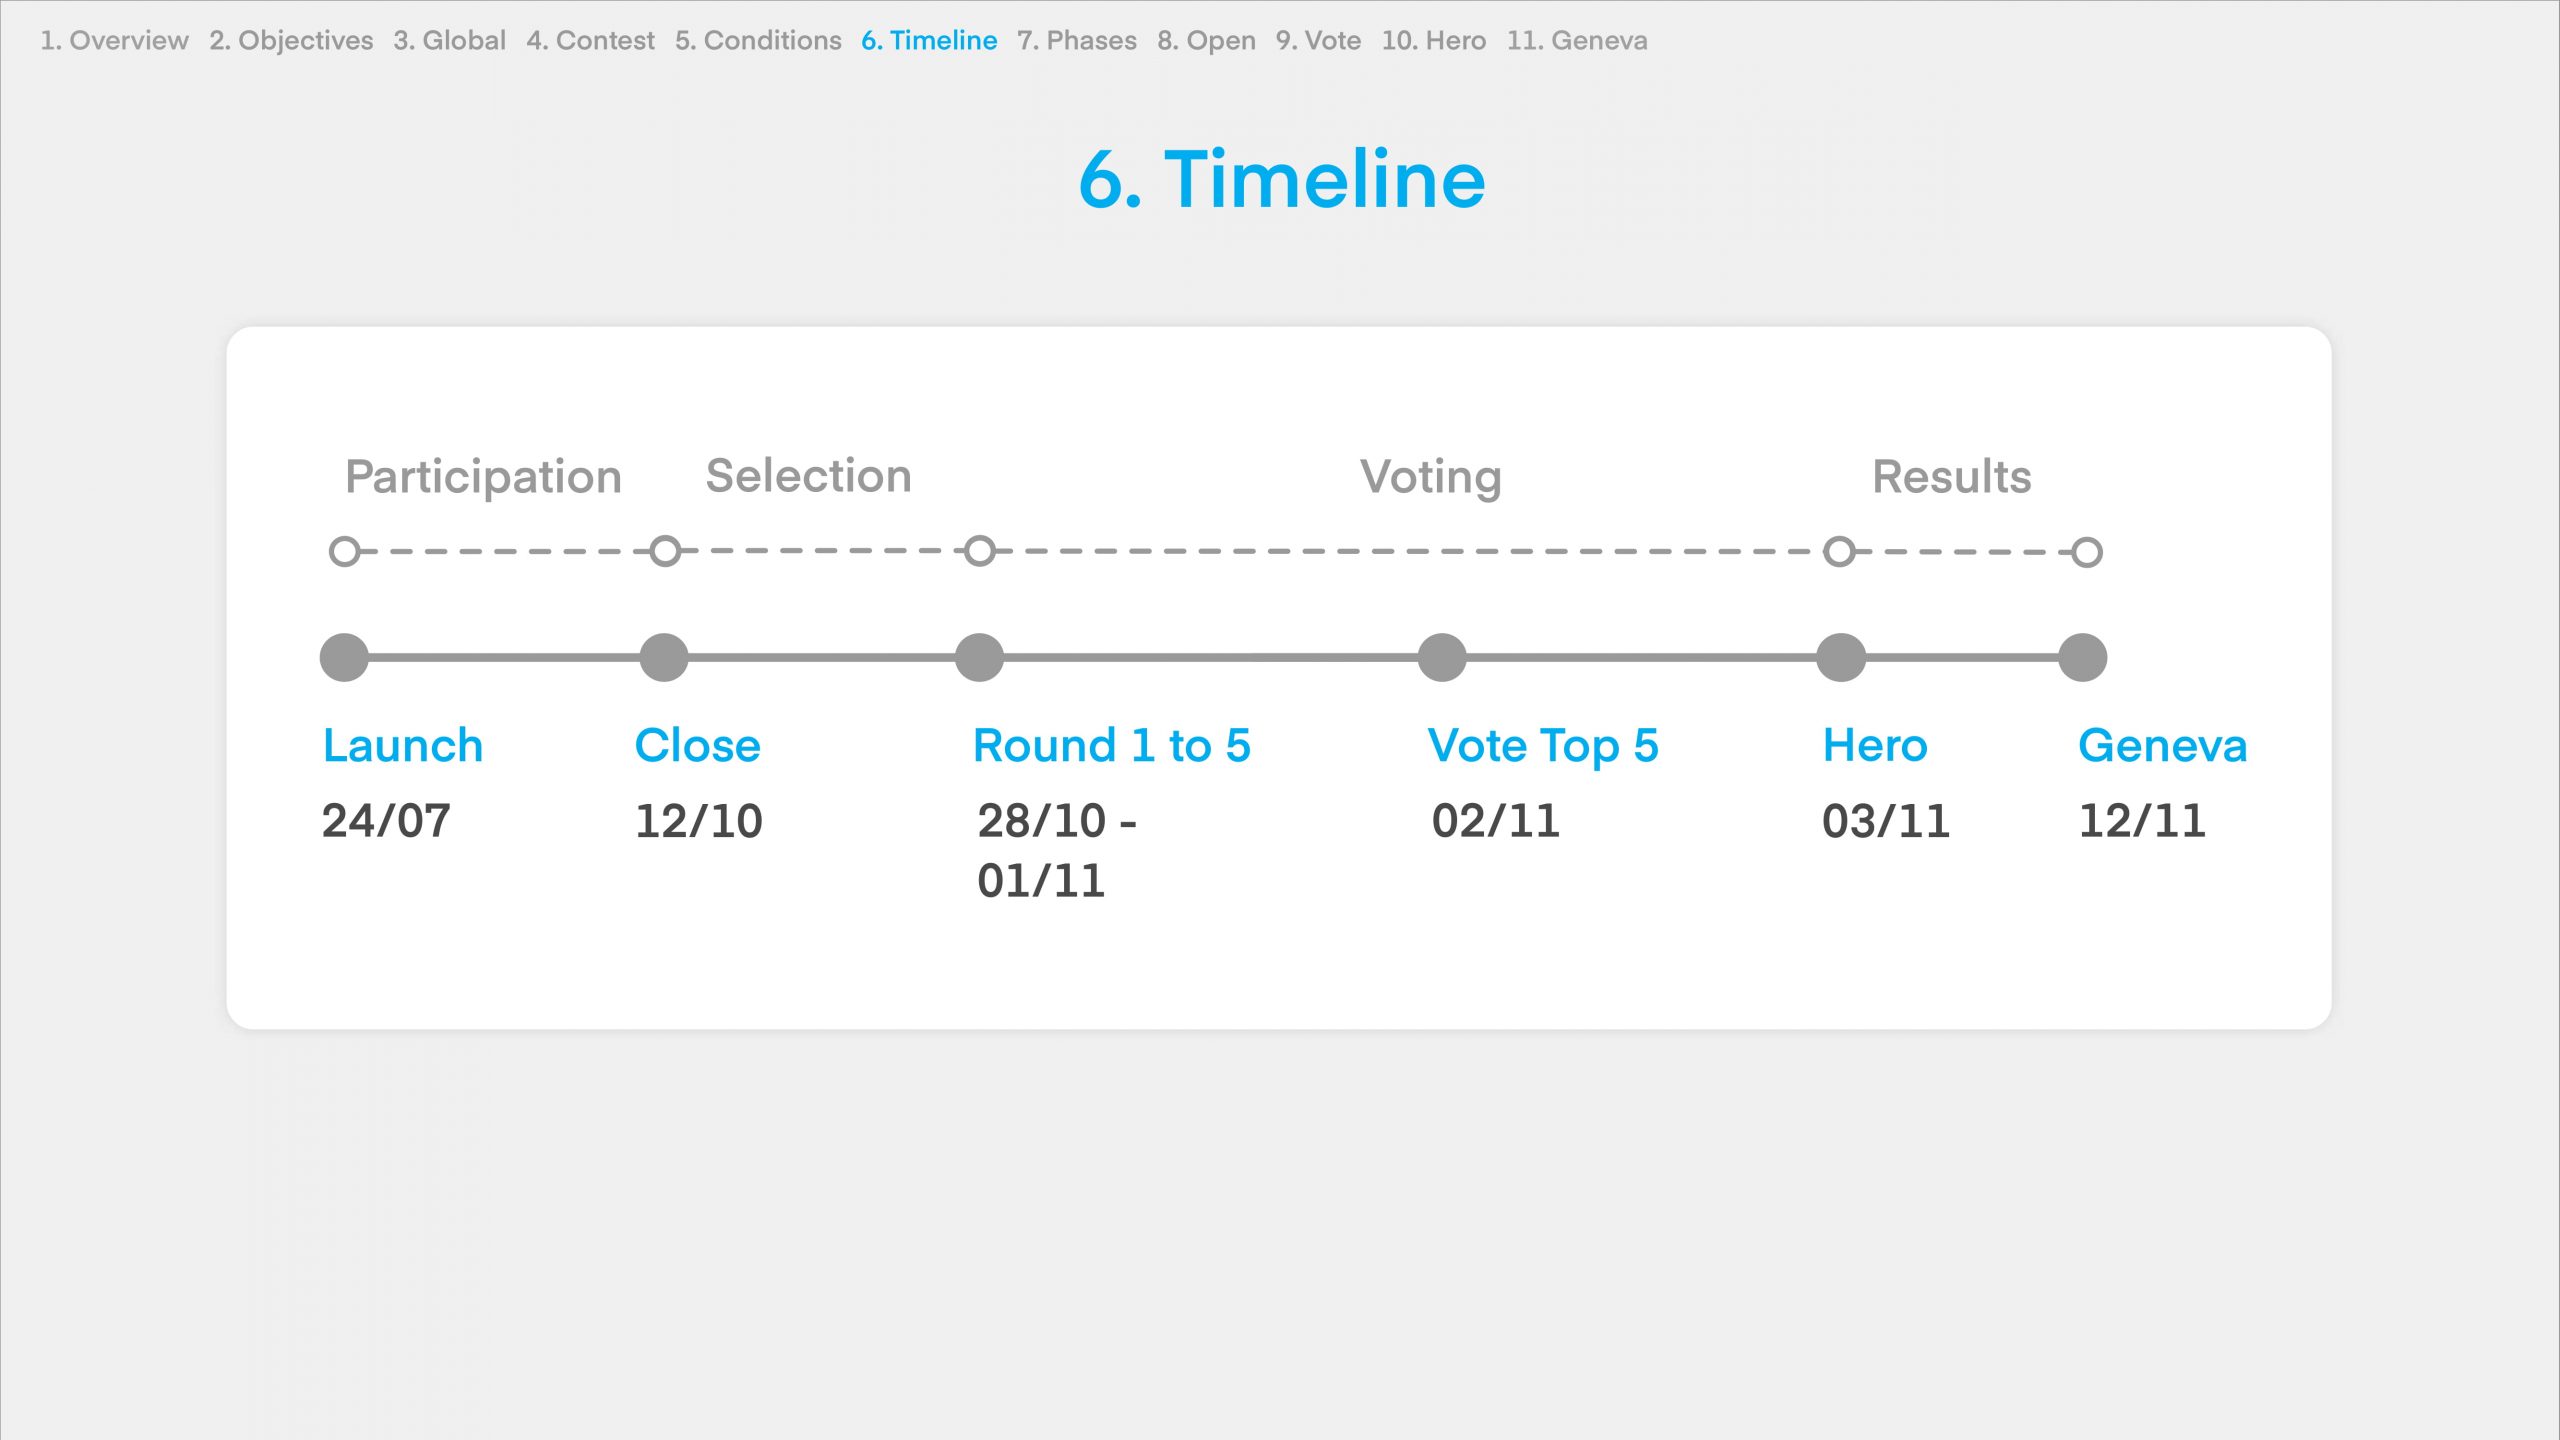Select the Geneva milestone dot
The height and width of the screenshot is (1440, 2560).
pos(2083,657)
